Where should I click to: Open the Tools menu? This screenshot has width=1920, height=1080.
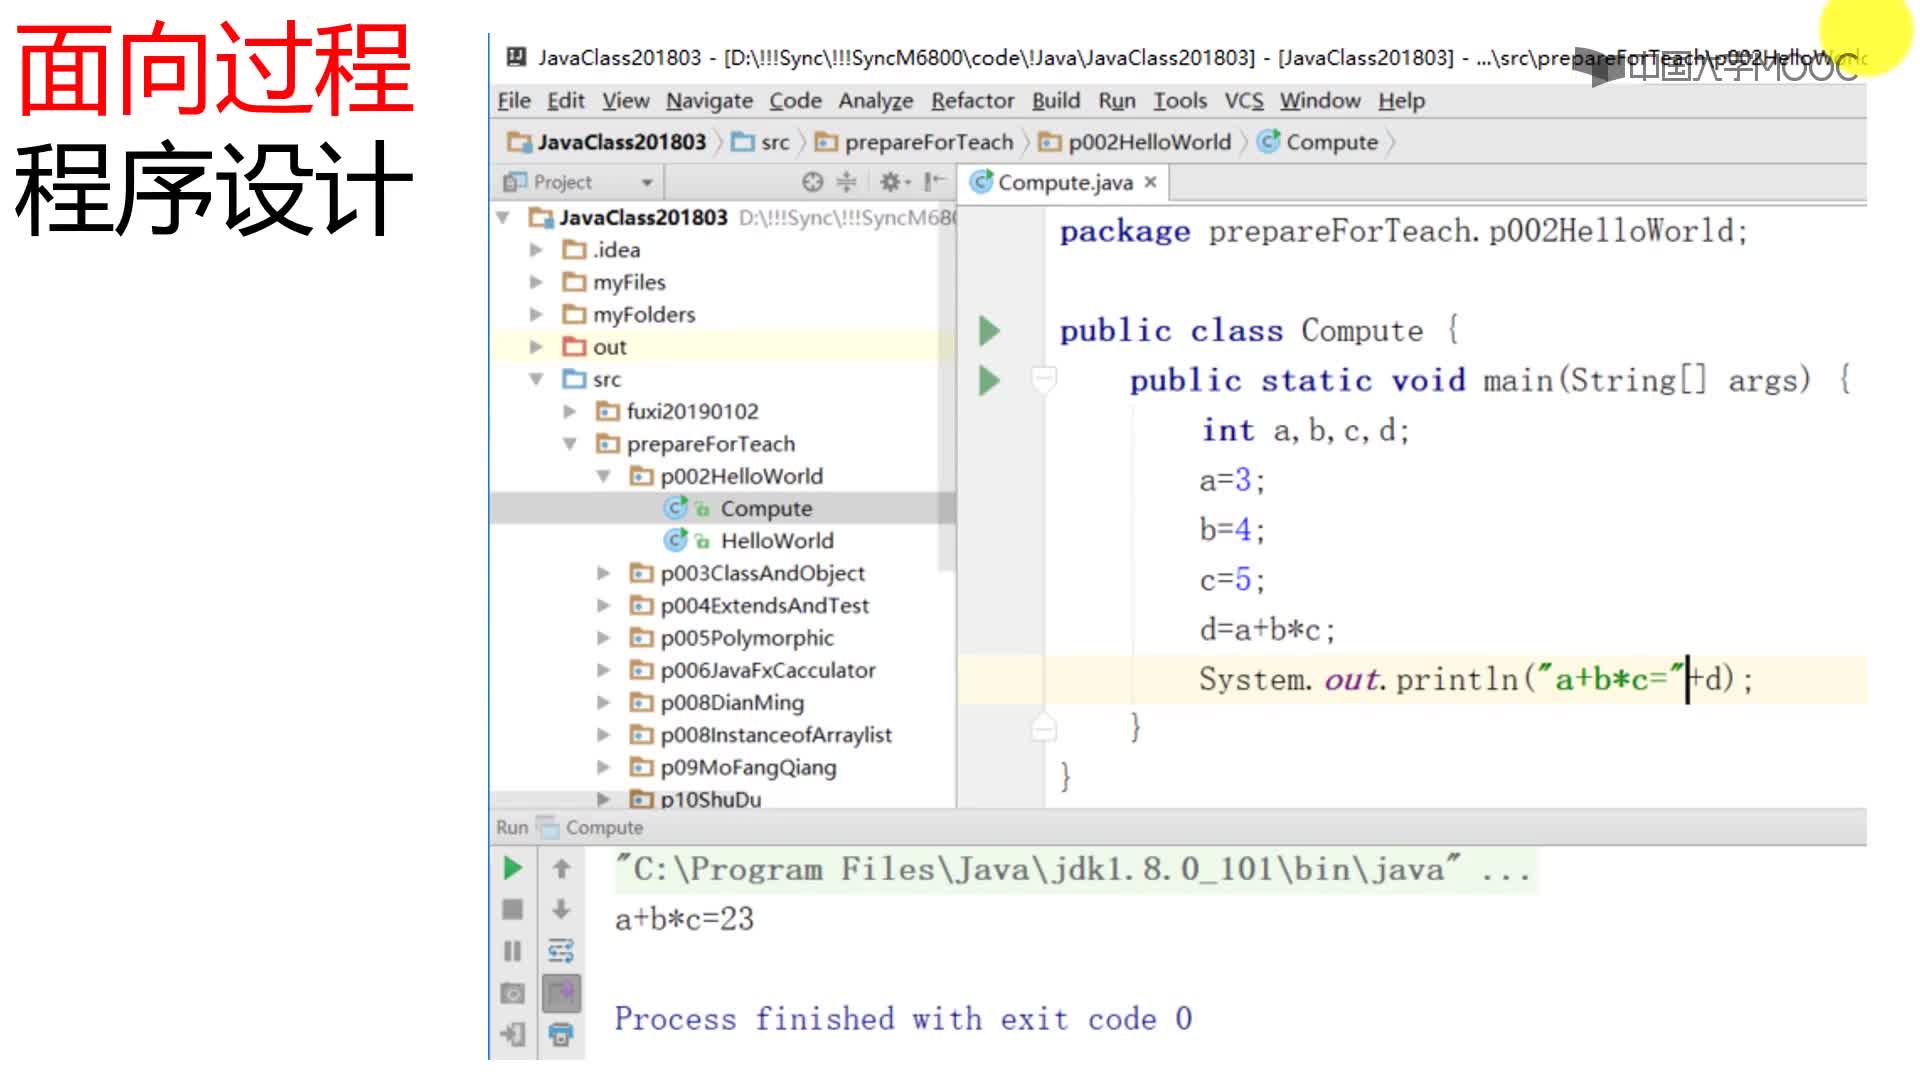click(1180, 101)
